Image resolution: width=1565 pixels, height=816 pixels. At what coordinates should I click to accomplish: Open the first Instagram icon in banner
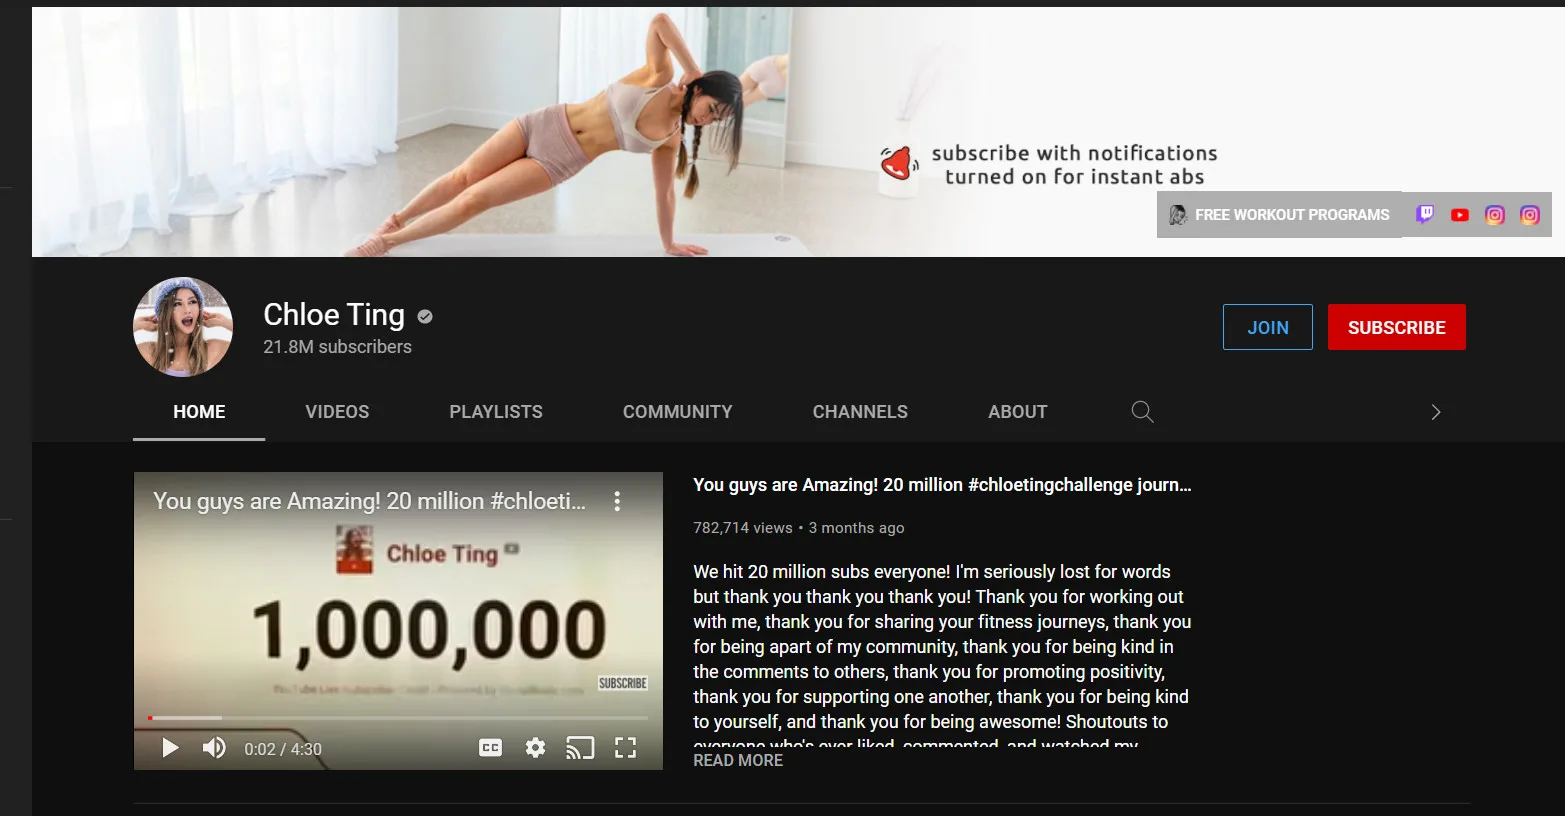1495,214
